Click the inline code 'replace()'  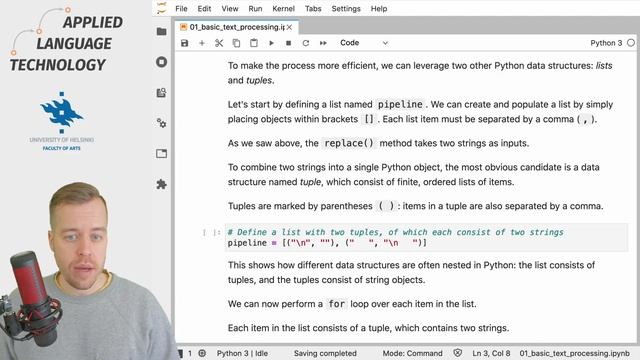point(349,143)
